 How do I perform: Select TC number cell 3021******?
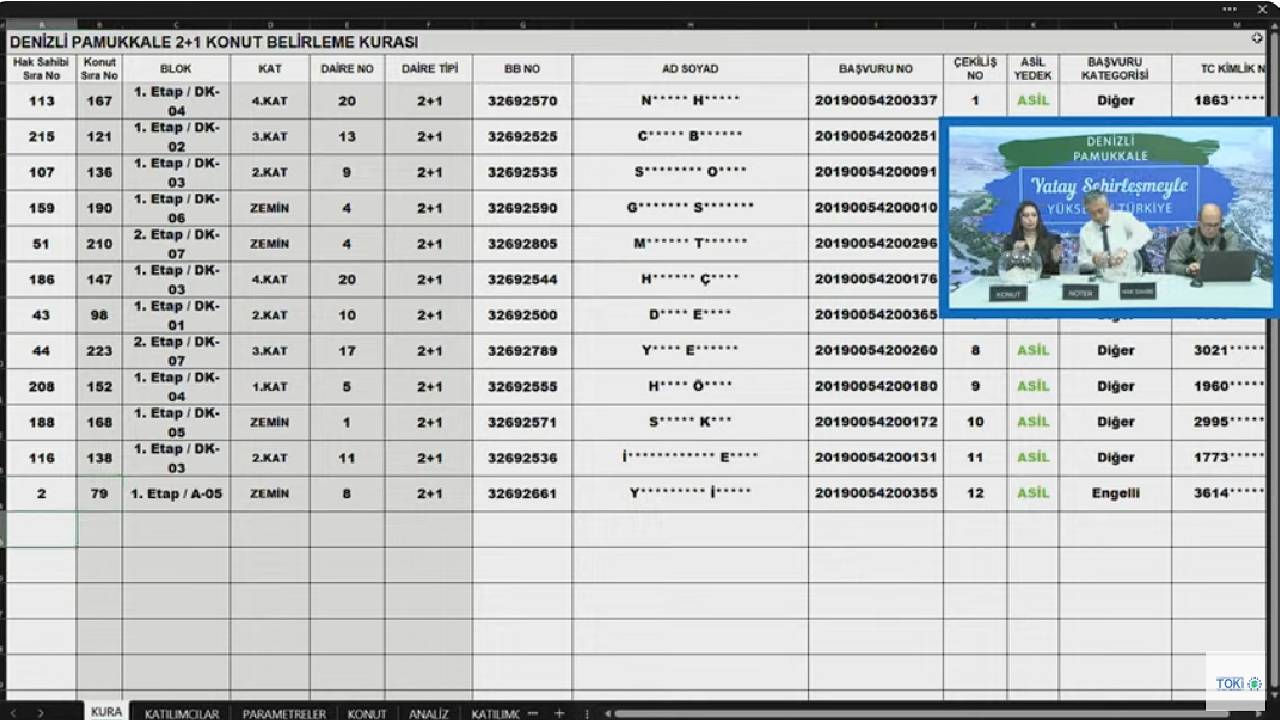point(1220,351)
